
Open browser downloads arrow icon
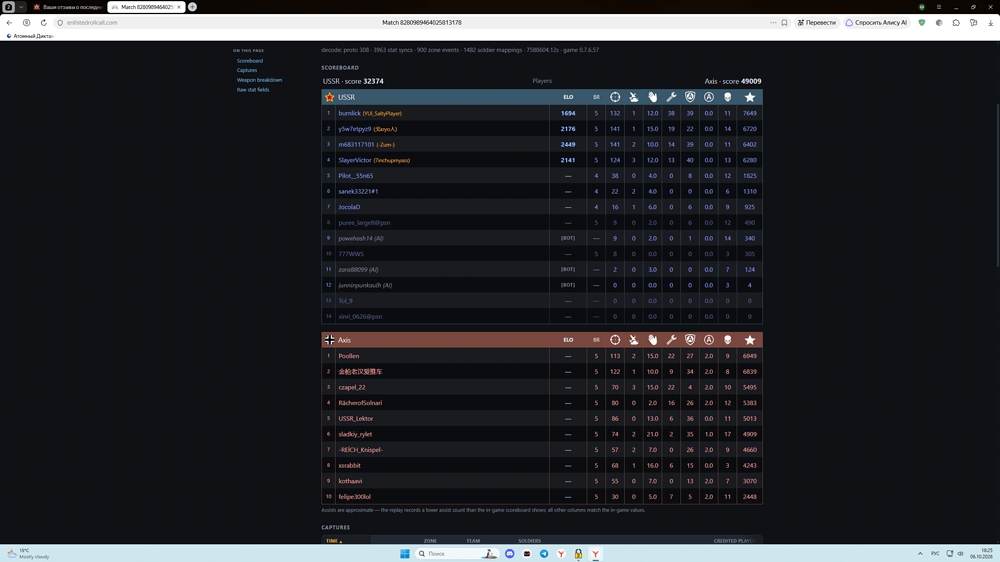pyautogui.click(x=990, y=22)
